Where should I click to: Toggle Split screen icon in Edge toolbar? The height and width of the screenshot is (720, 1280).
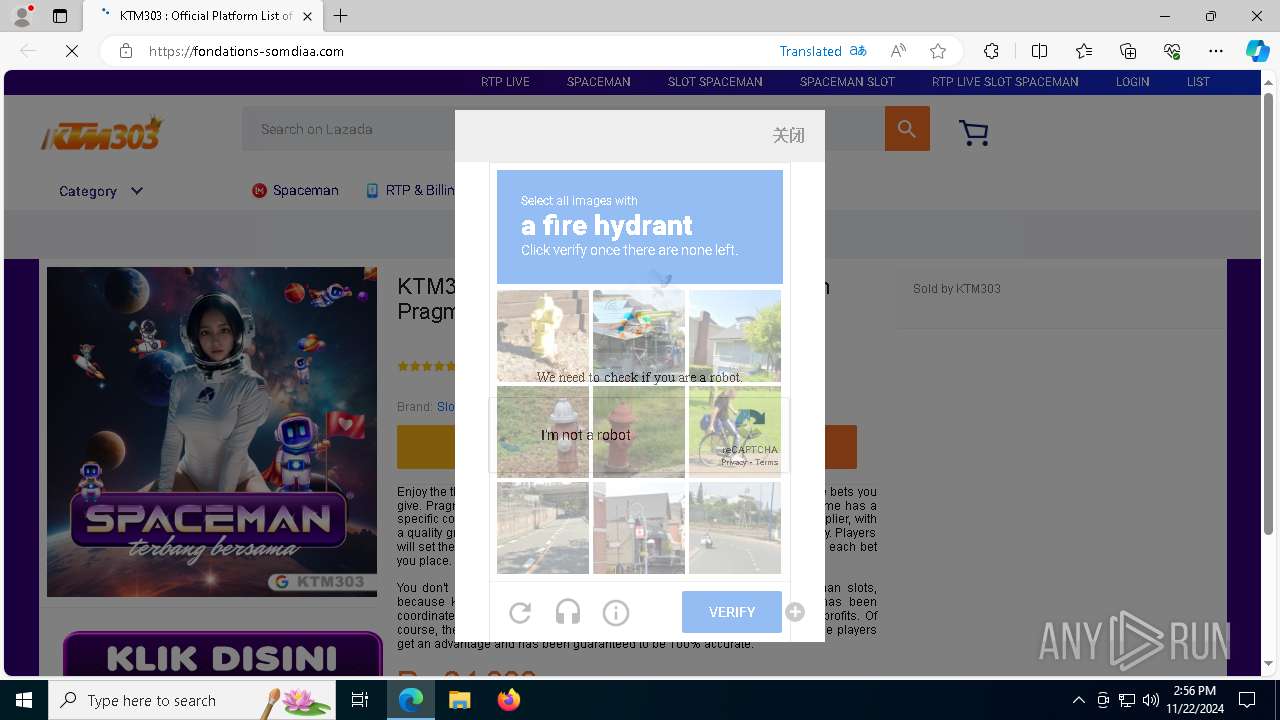[x=1039, y=51]
